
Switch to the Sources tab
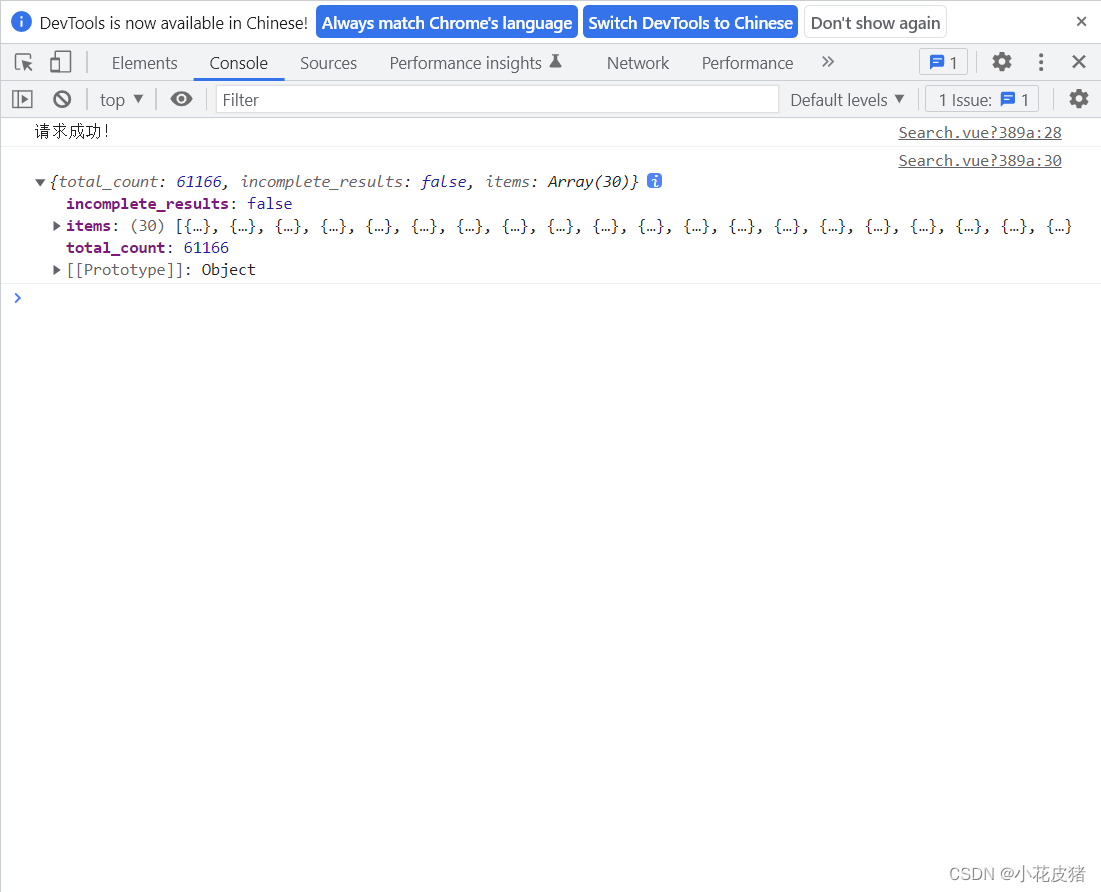coord(329,63)
